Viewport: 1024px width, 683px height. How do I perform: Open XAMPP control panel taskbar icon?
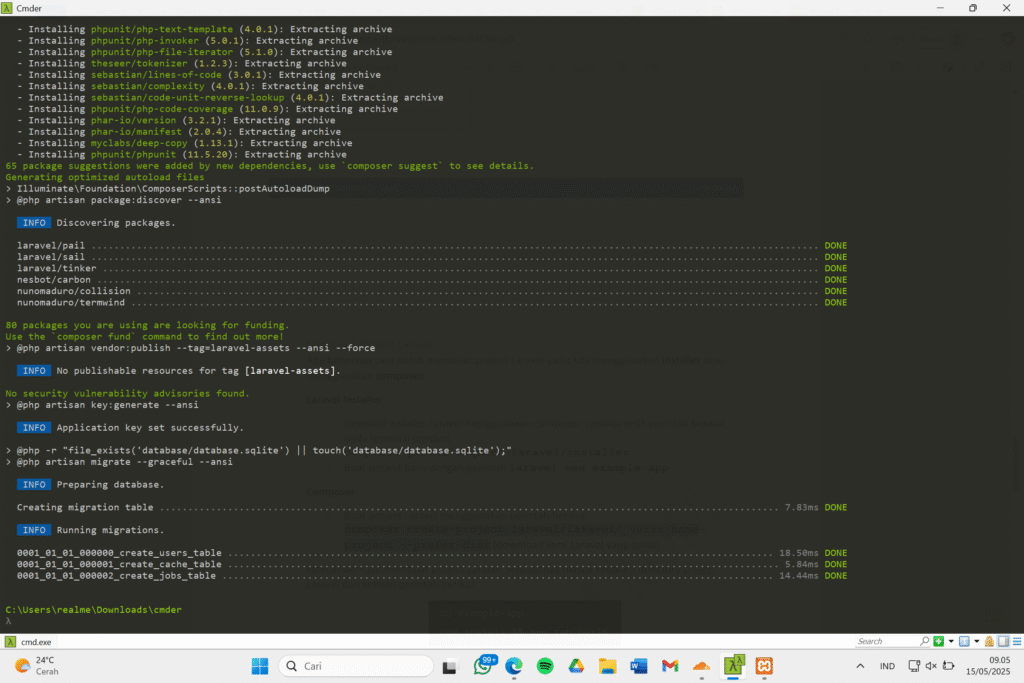pos(764,666)
